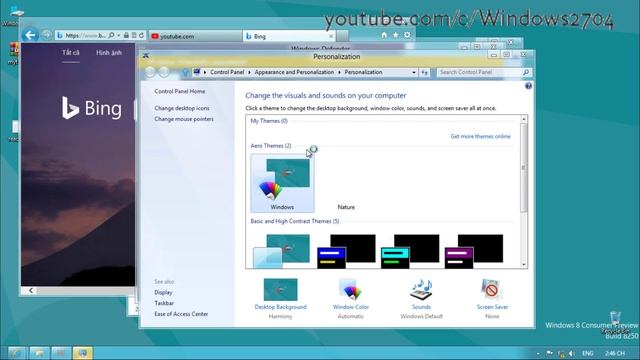Screen dimensions: 640x360
Task: Click themes list scroll down arrow
Action: pos(524,264)
